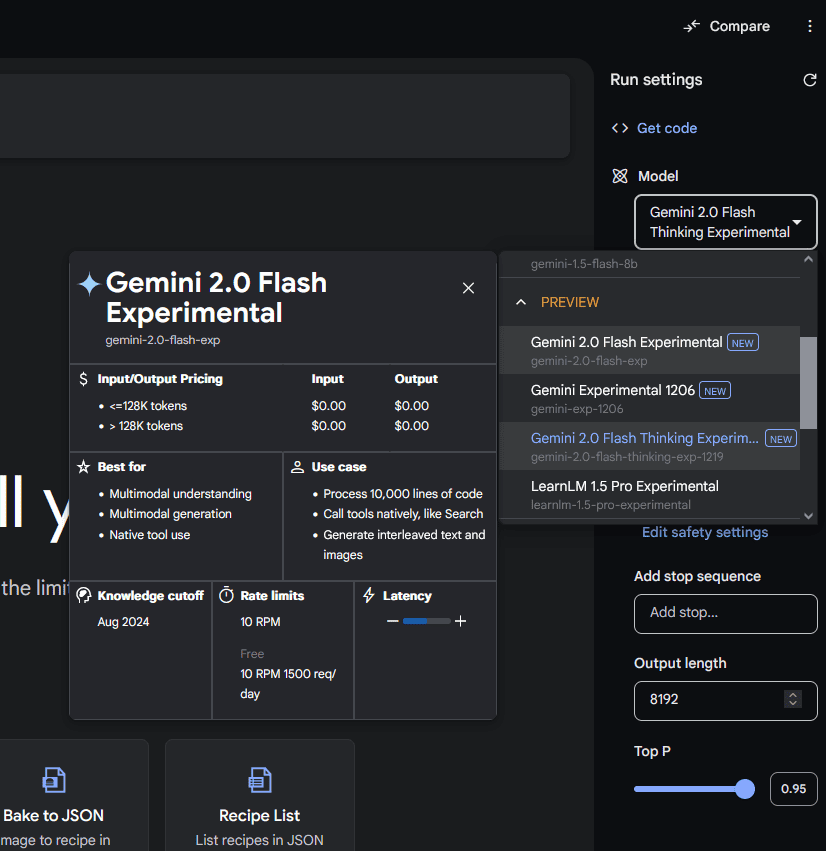Image resolution: width=826 pixels, height=851 pixels.
Task: Click the Output length field showing 8192
Action: point(726,701)
